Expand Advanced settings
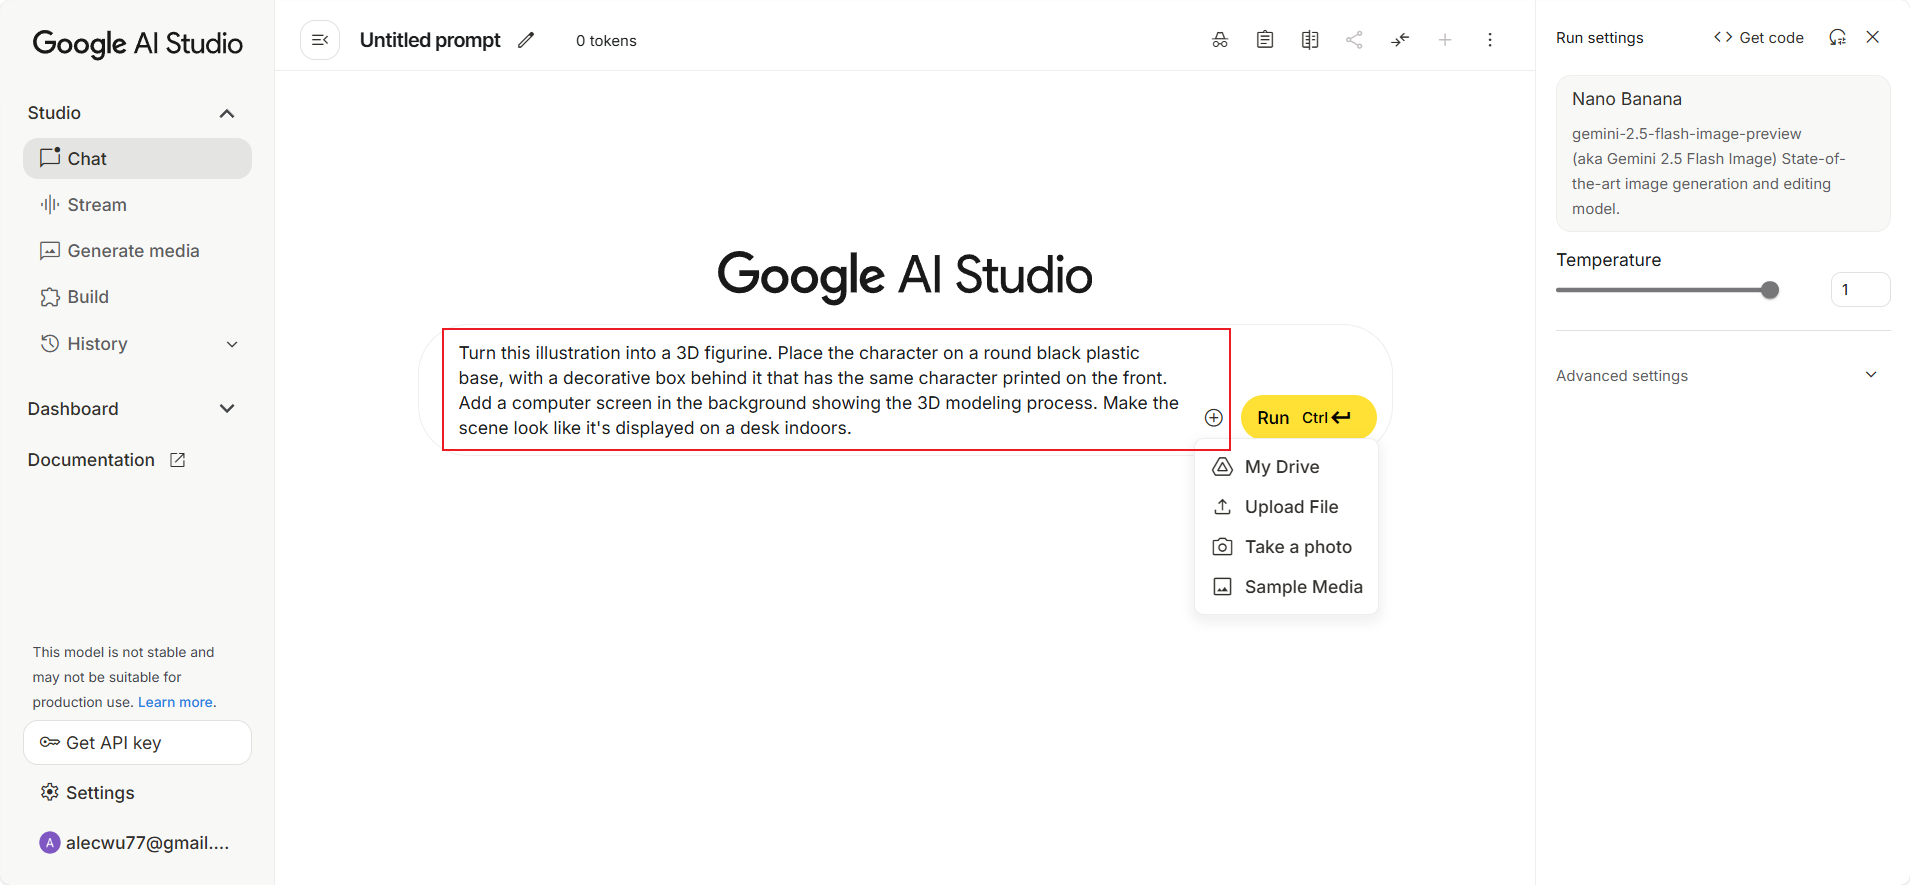 1871,375
